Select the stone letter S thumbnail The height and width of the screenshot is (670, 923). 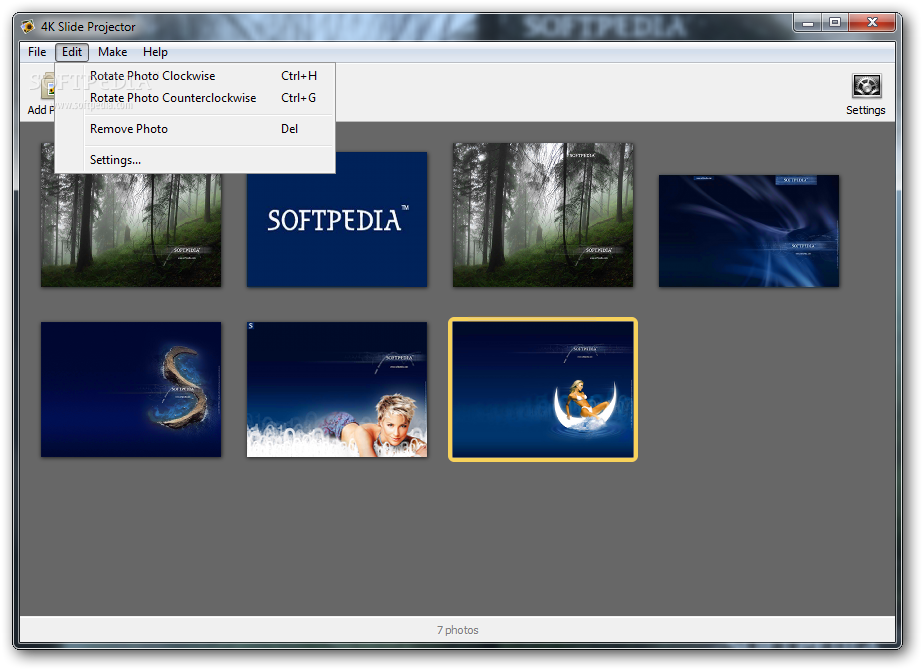(131, 389)
